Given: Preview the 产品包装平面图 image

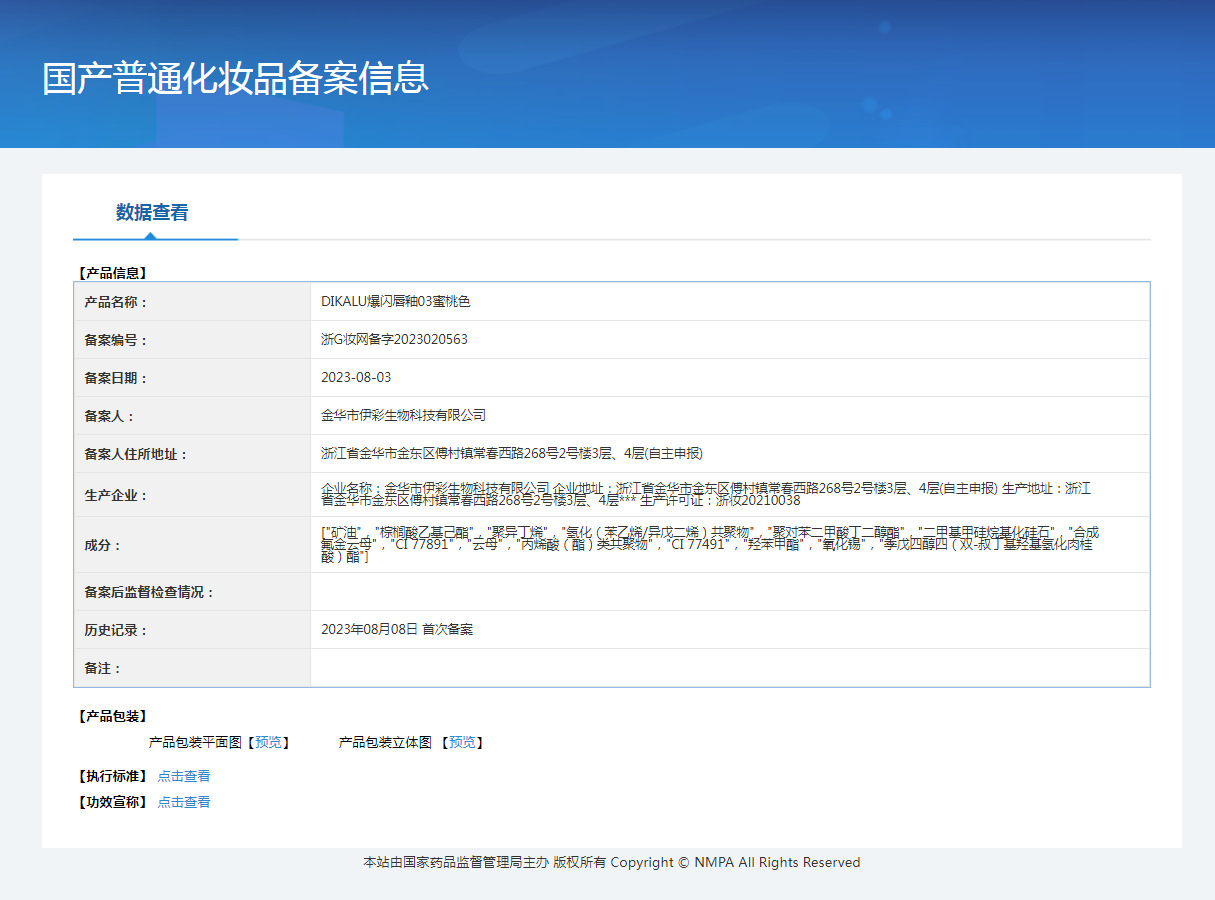Looking at the screenshot, I should [268, 742].
